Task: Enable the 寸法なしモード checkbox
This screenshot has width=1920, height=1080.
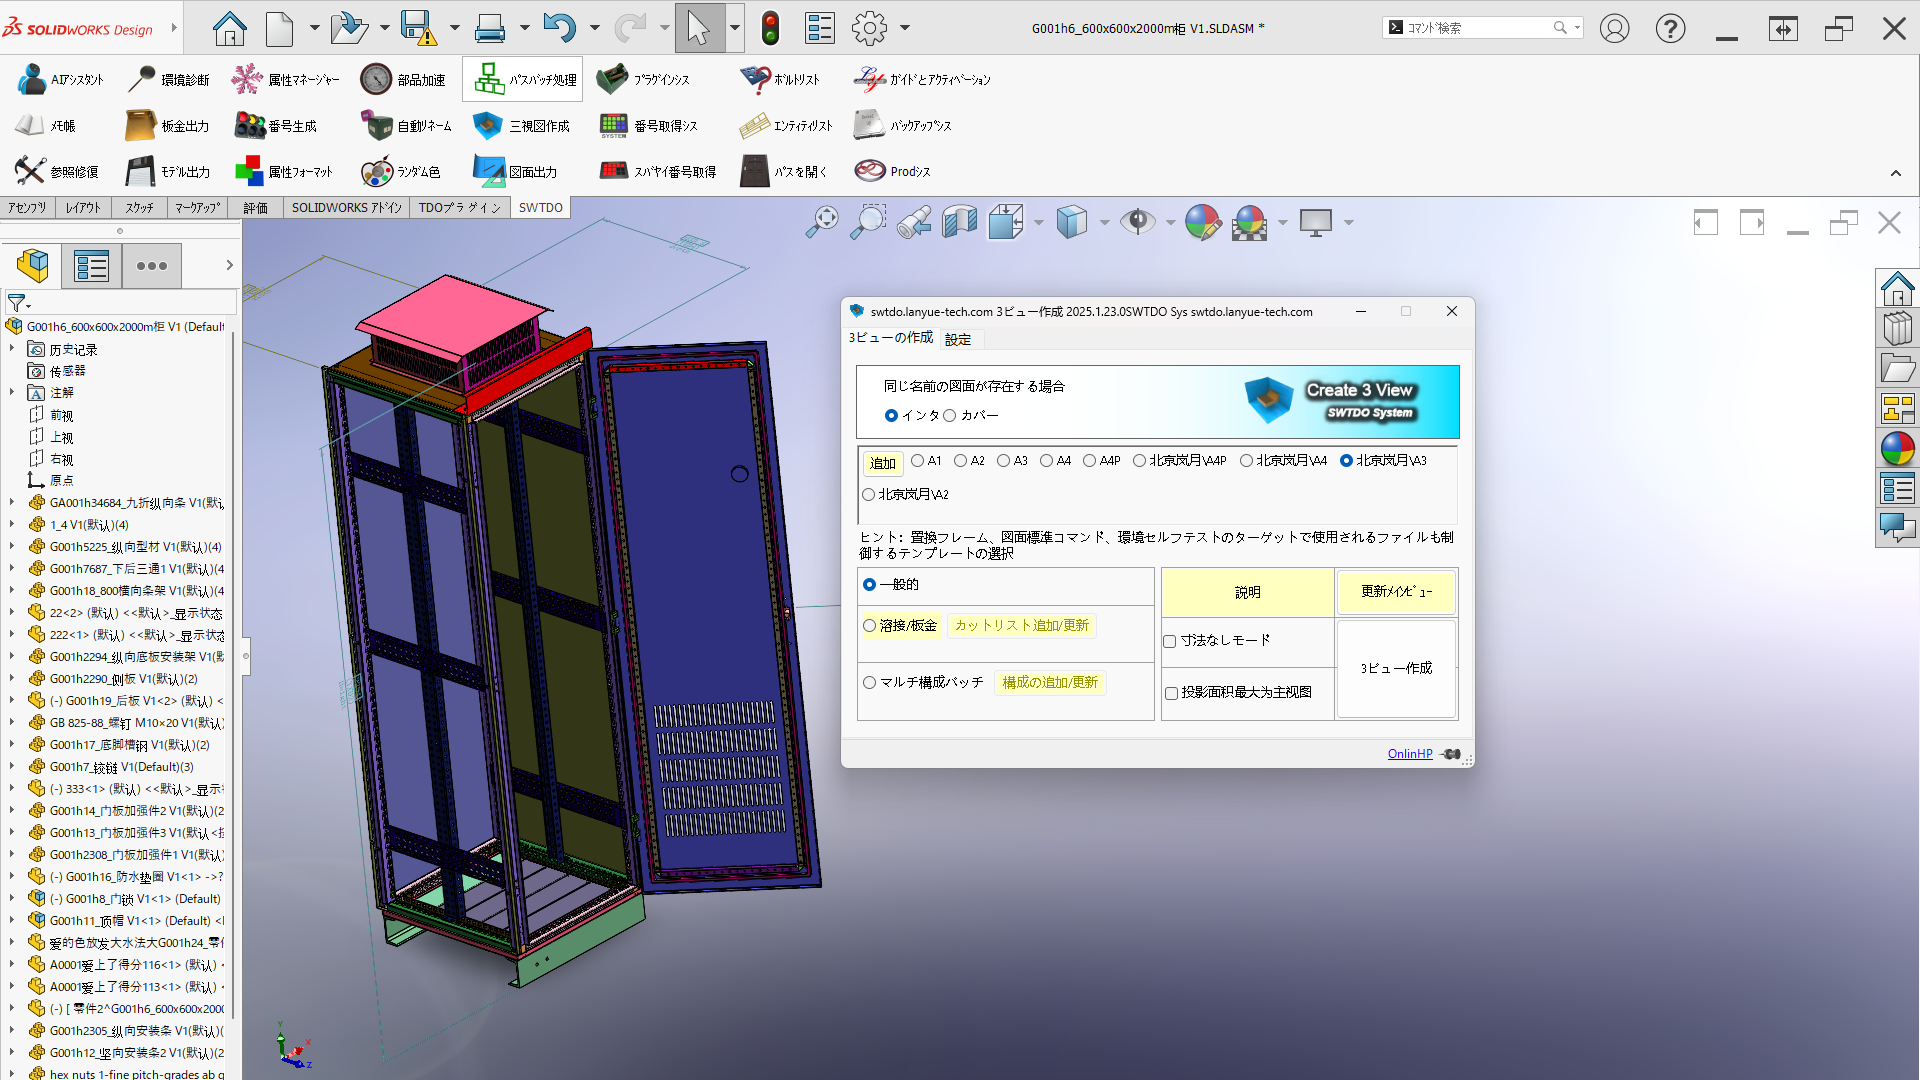Action: pos(1169,641)
